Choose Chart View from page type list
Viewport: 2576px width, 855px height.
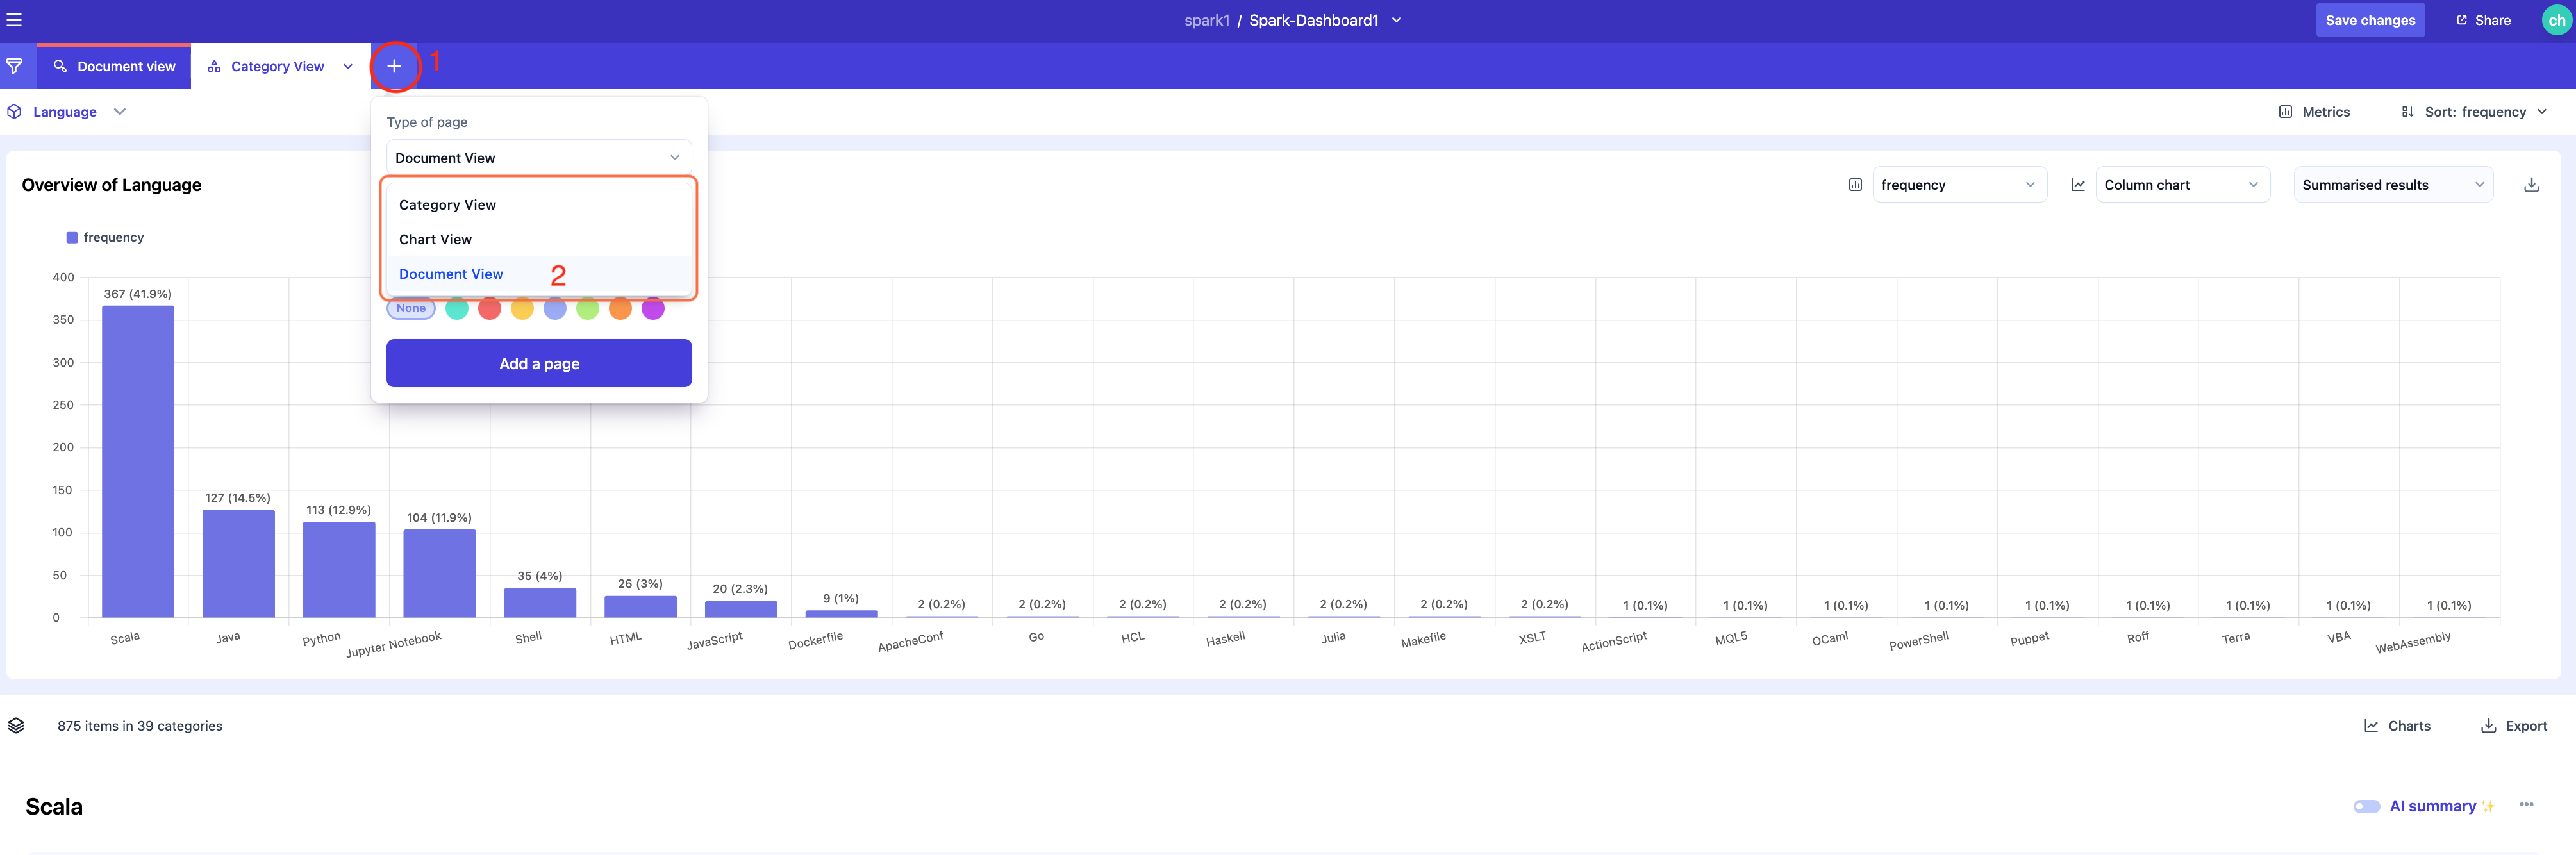point(435,239)
